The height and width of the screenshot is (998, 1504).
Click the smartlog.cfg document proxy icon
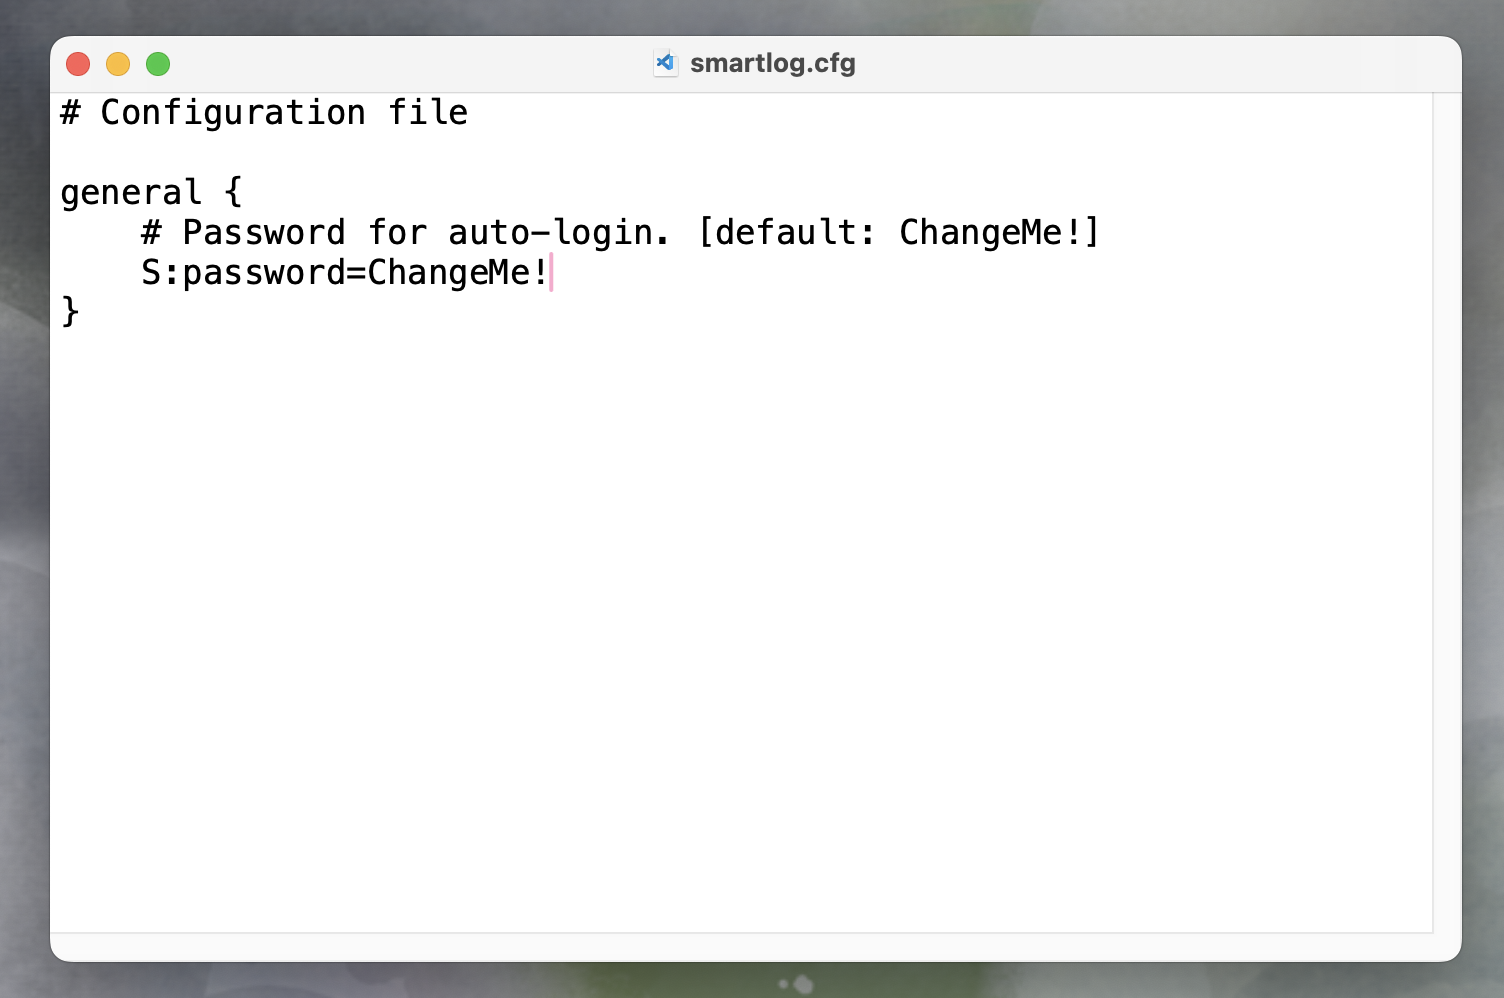[x=665, y=63]
